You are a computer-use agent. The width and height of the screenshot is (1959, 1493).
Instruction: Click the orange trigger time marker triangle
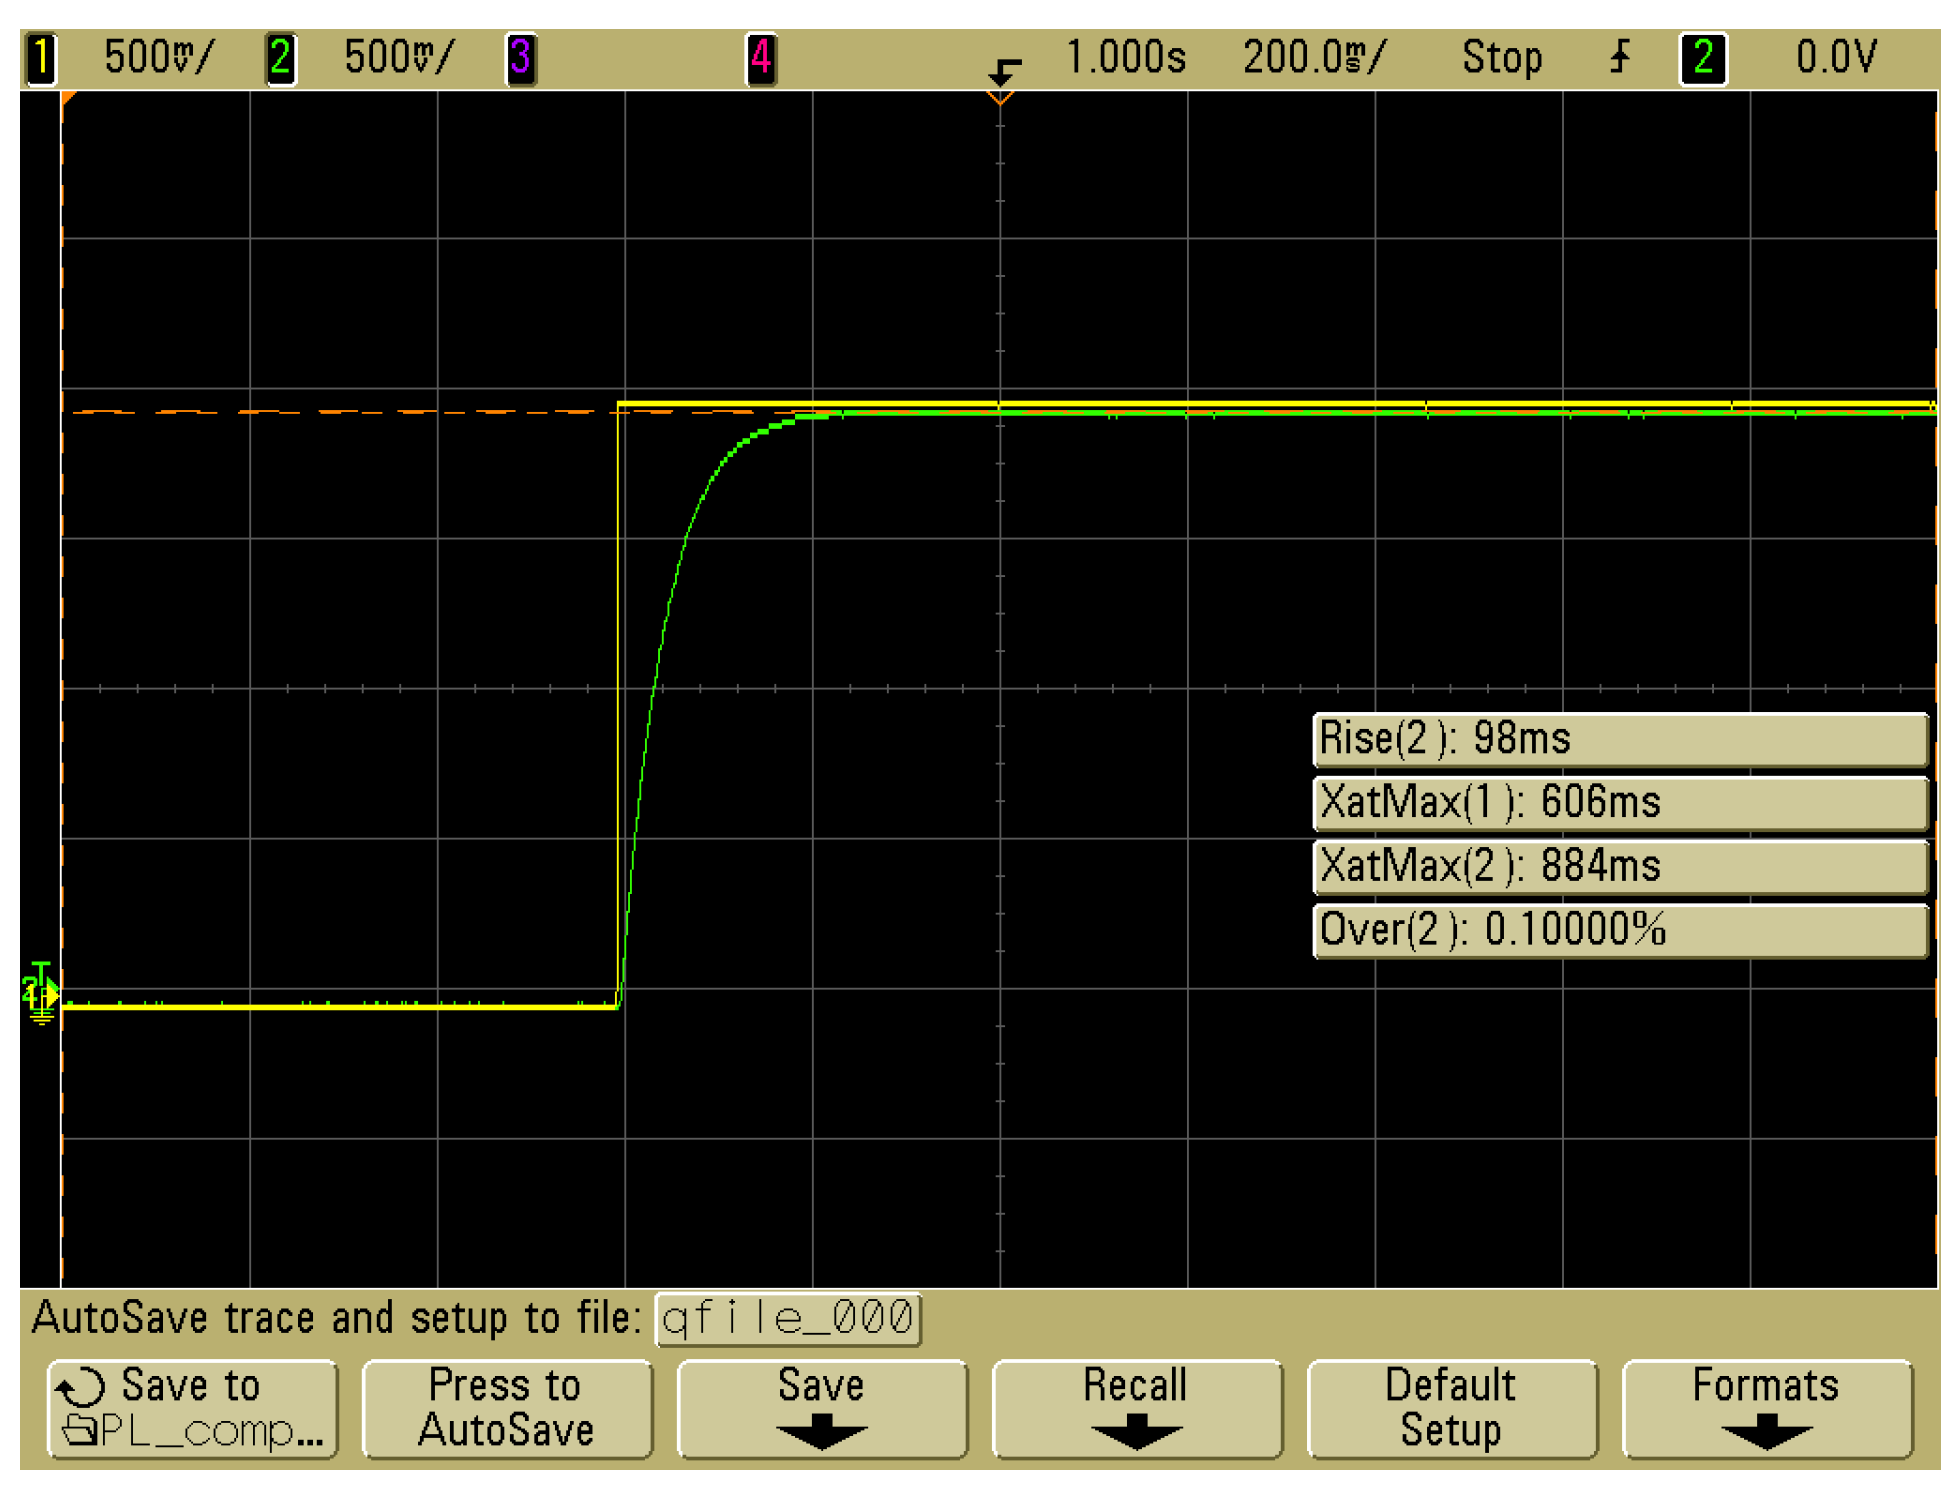(x=1000, y=97)
